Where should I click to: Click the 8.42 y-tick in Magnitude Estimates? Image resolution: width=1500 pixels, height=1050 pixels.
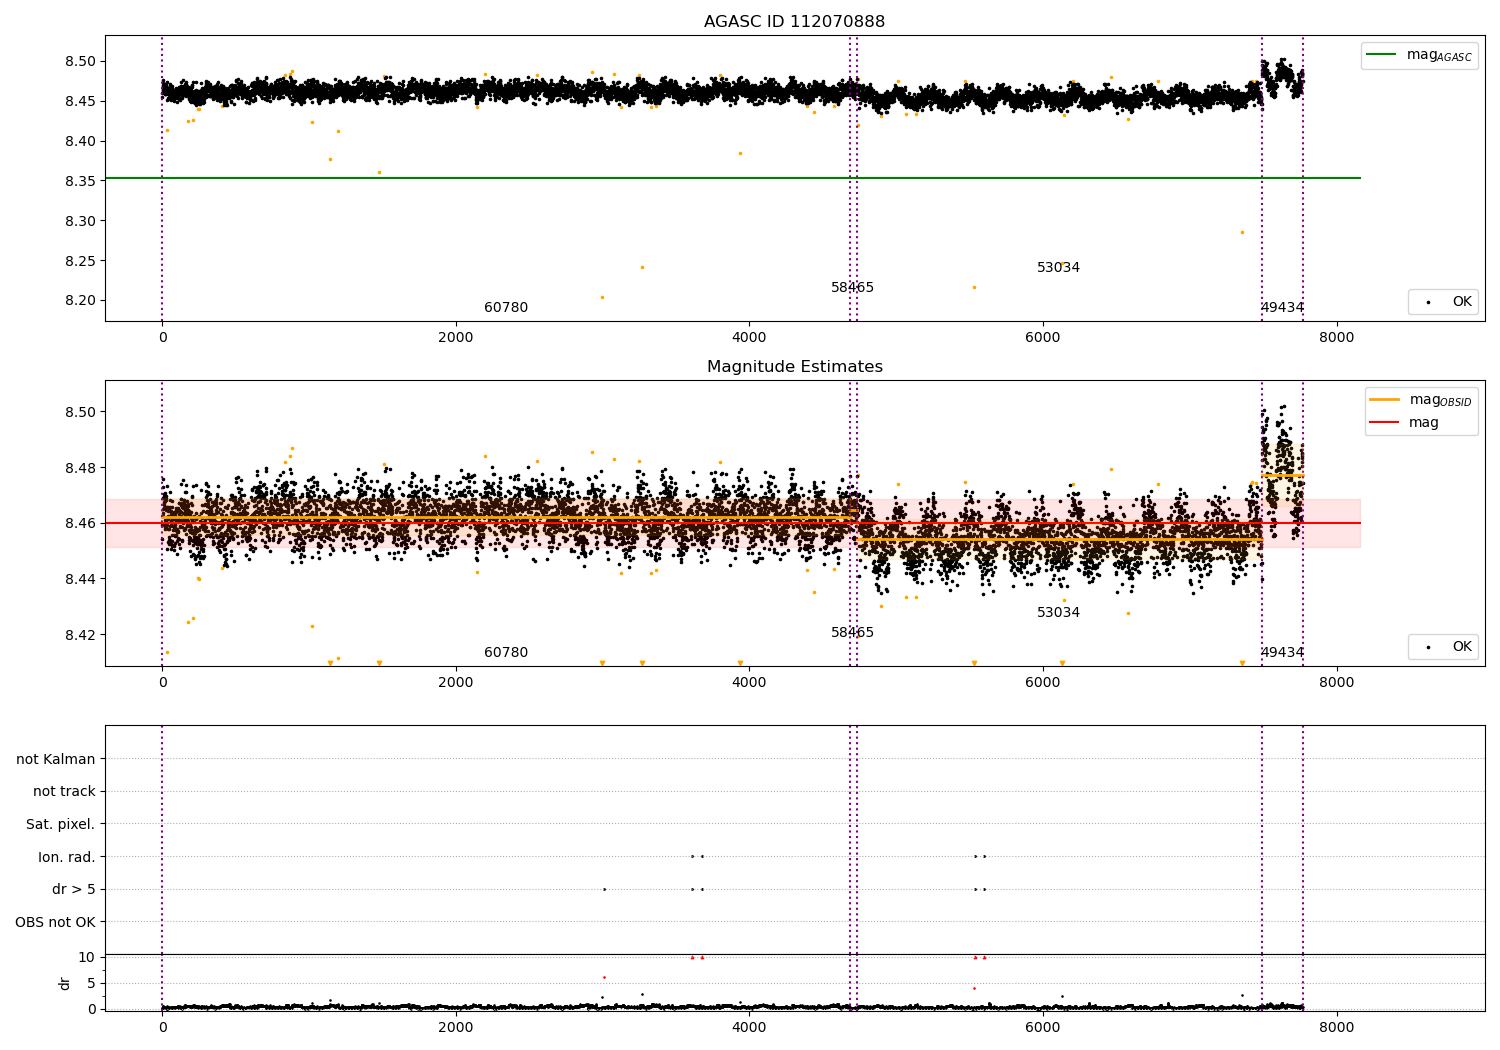[80, 635]
